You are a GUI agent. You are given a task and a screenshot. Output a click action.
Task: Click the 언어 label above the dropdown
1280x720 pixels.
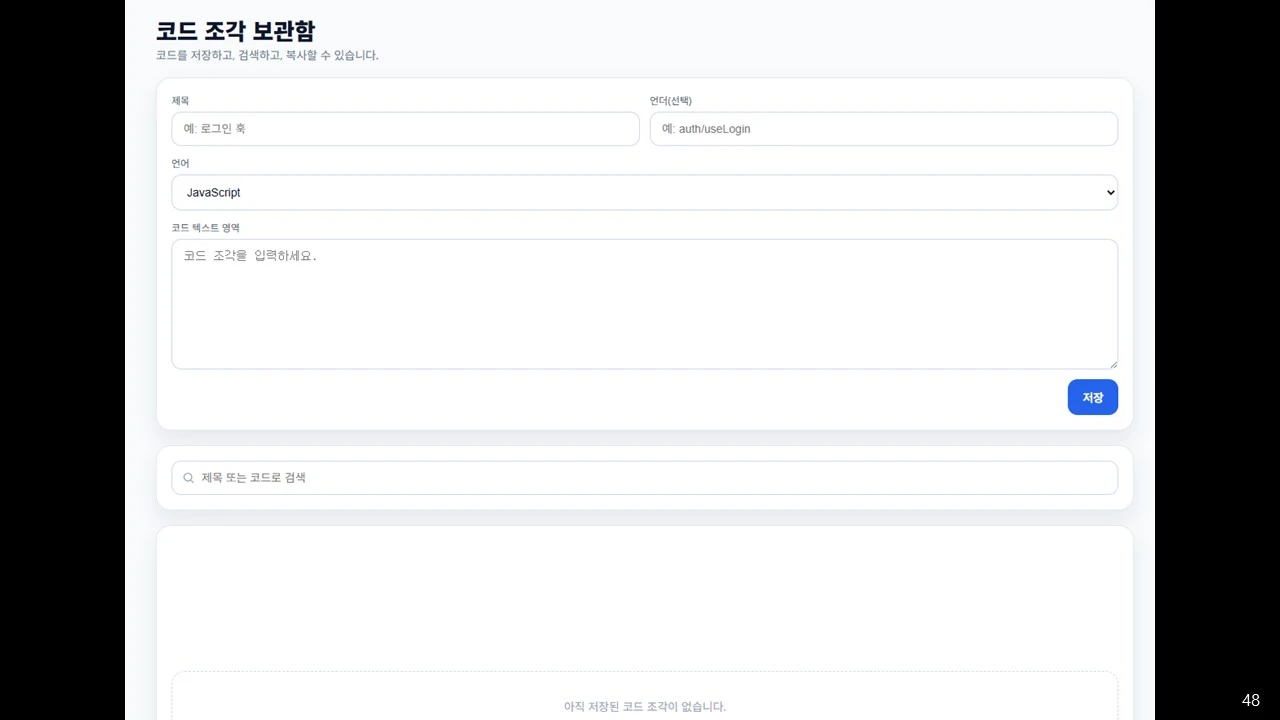pos(180,164)
